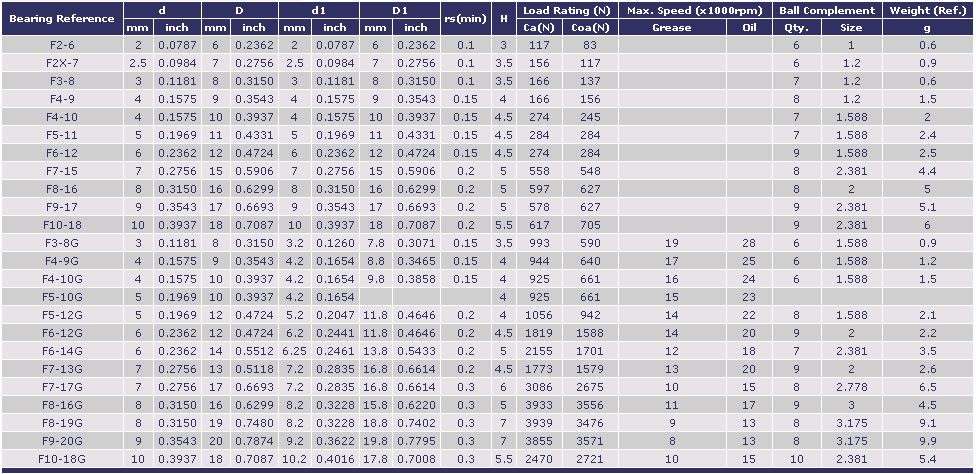Click the Ca(N) sub-header
976x474 pixels.
(540, 28)
